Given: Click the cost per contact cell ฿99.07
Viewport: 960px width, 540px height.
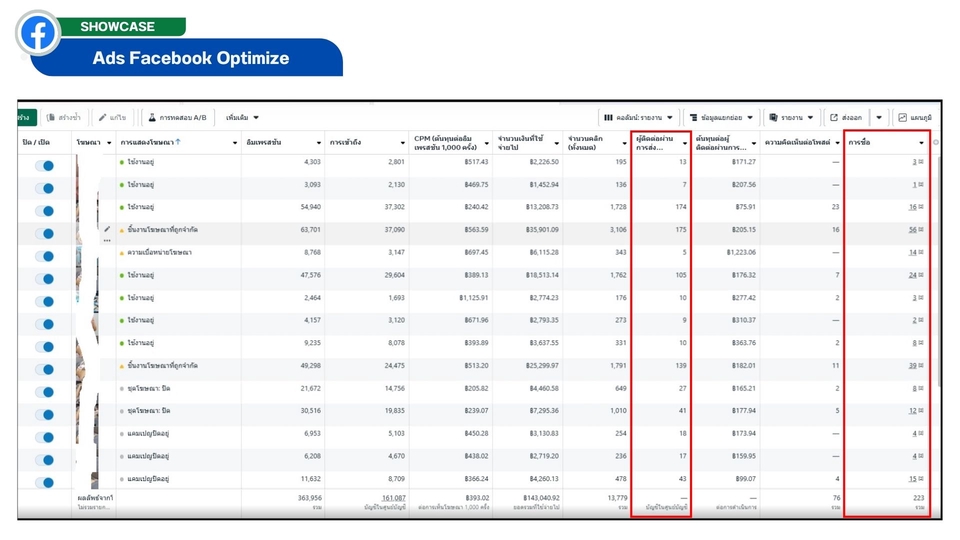Looking at the screenshot, I should point(744,479).
